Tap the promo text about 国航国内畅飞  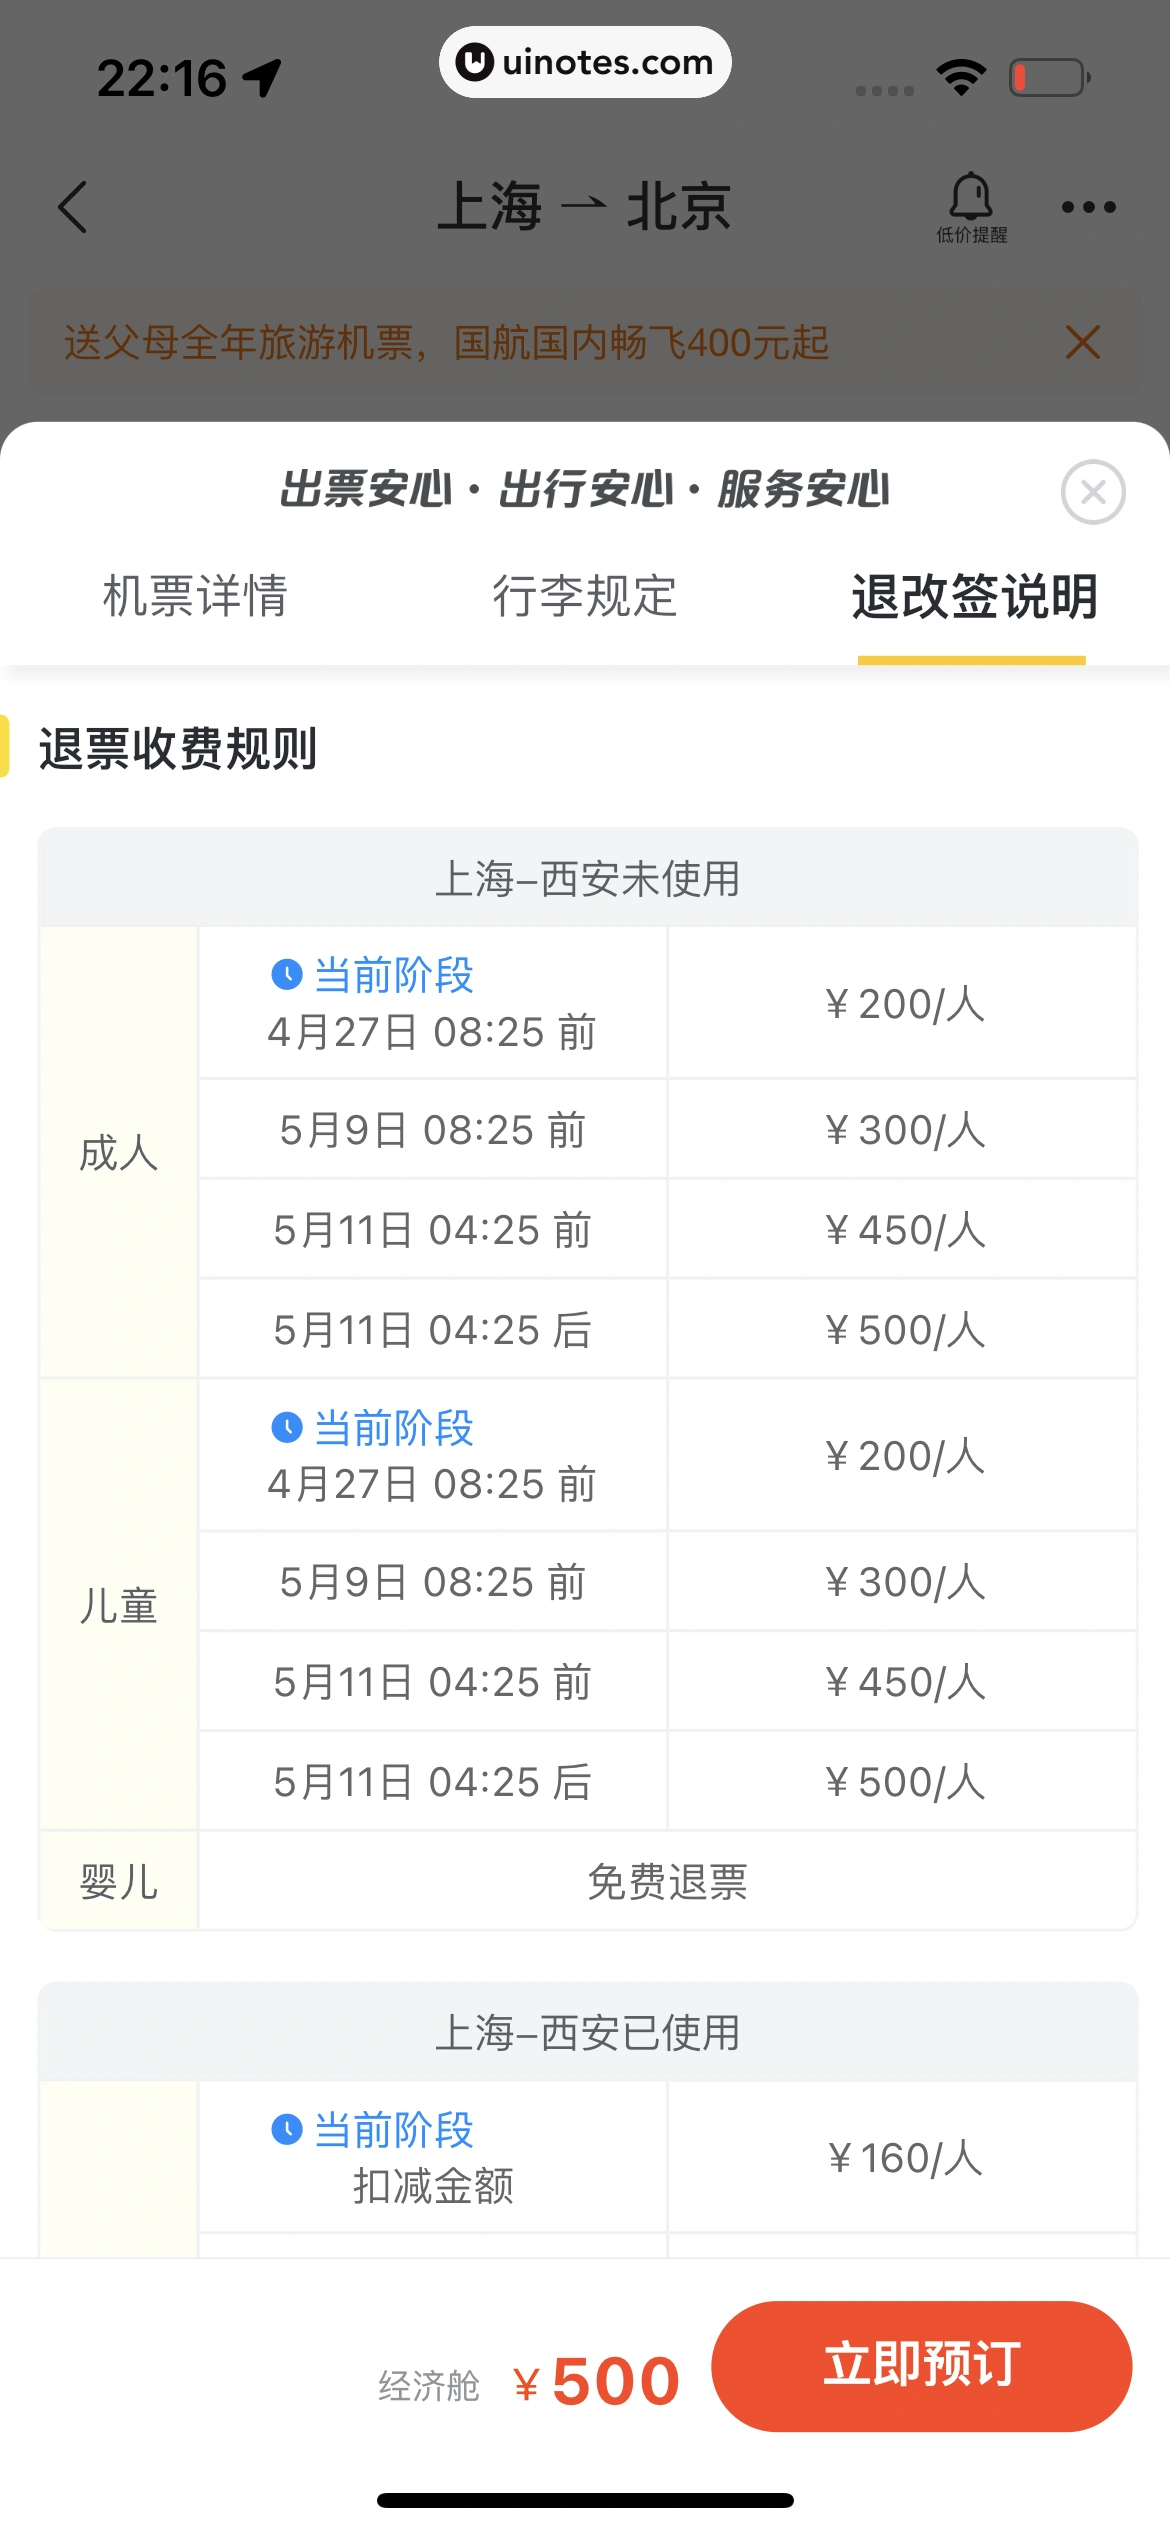[446, 343]
